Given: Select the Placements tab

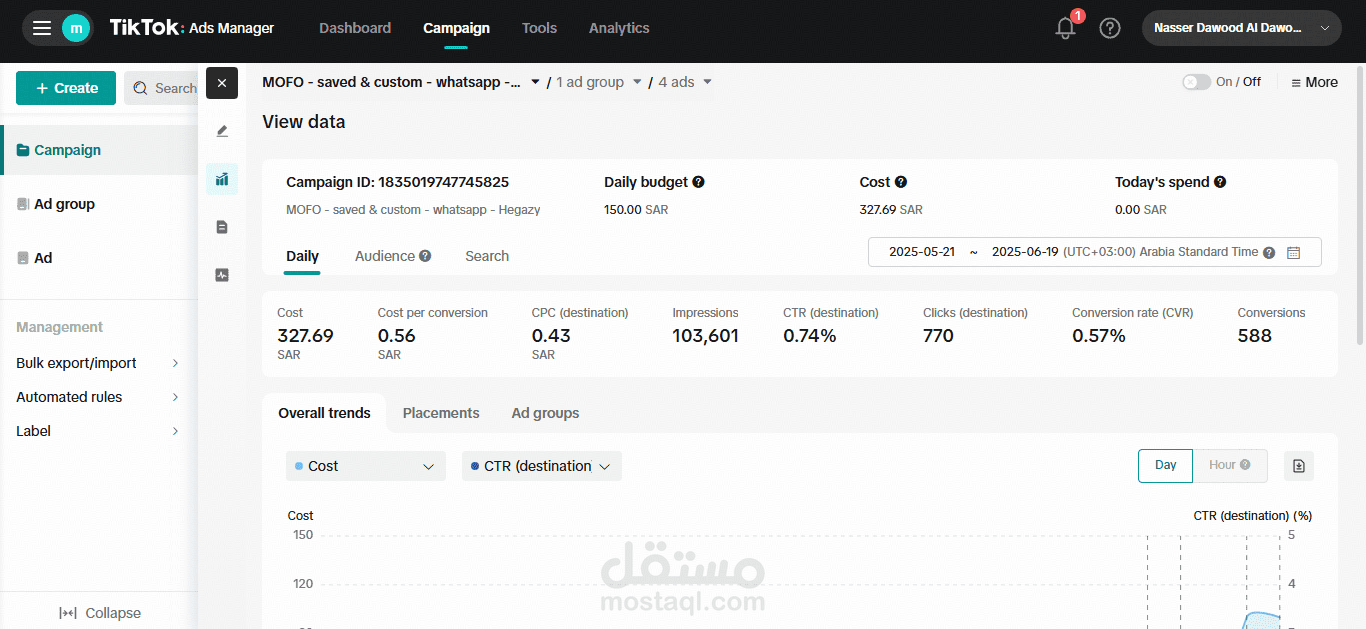Looking at the screenshot, I should [441, 413].
